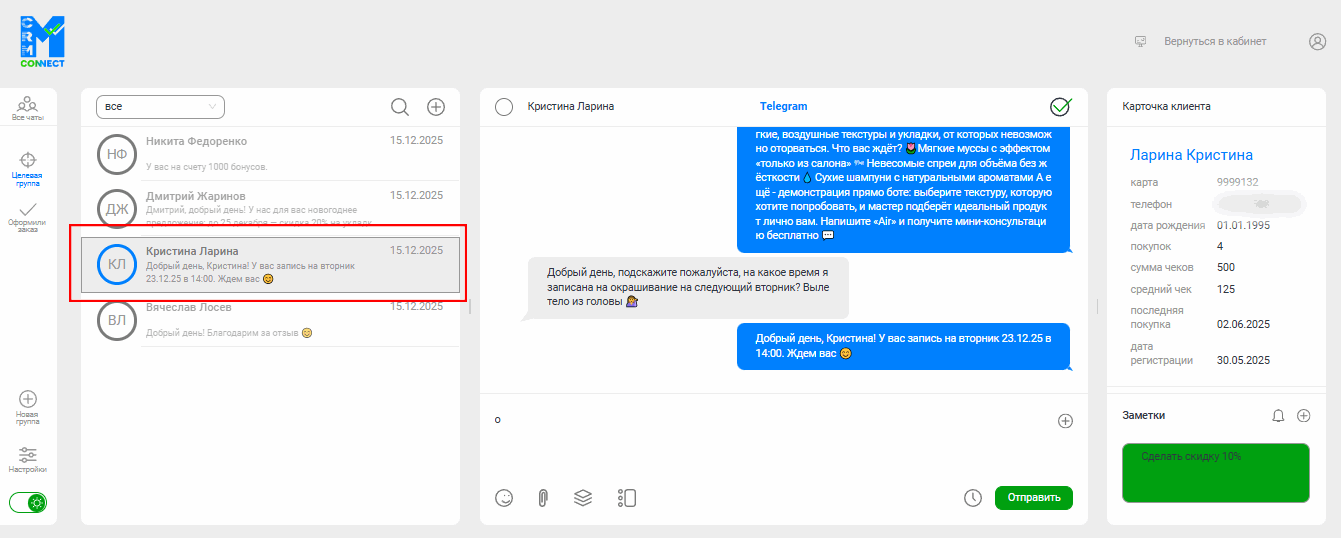Click the НФ avatar circle
The width and height of the screenshot is (1341, 538).
(x=117, y=154)
